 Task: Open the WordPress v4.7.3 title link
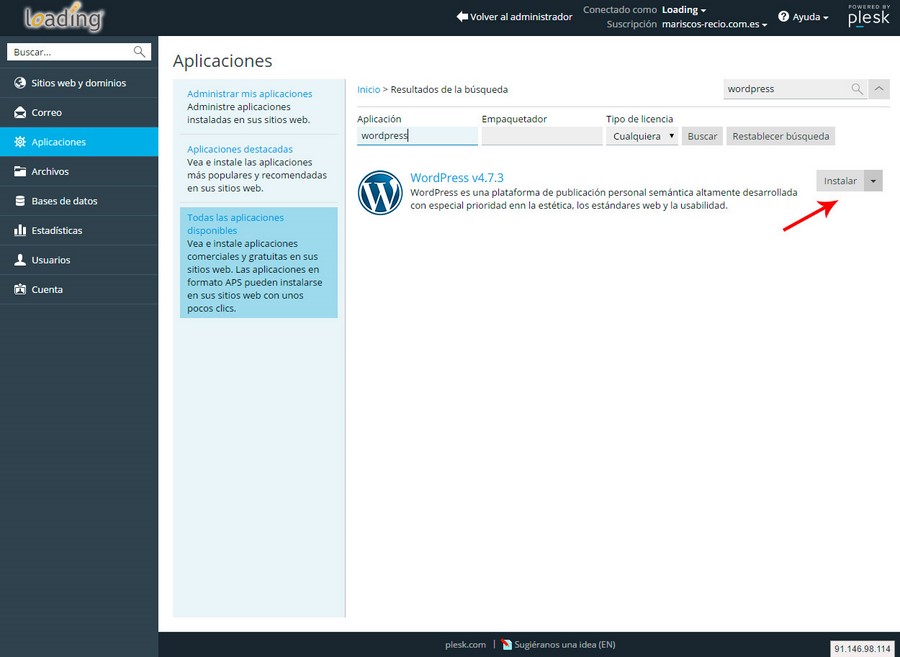pyautogui.click(x=457, y=178)
